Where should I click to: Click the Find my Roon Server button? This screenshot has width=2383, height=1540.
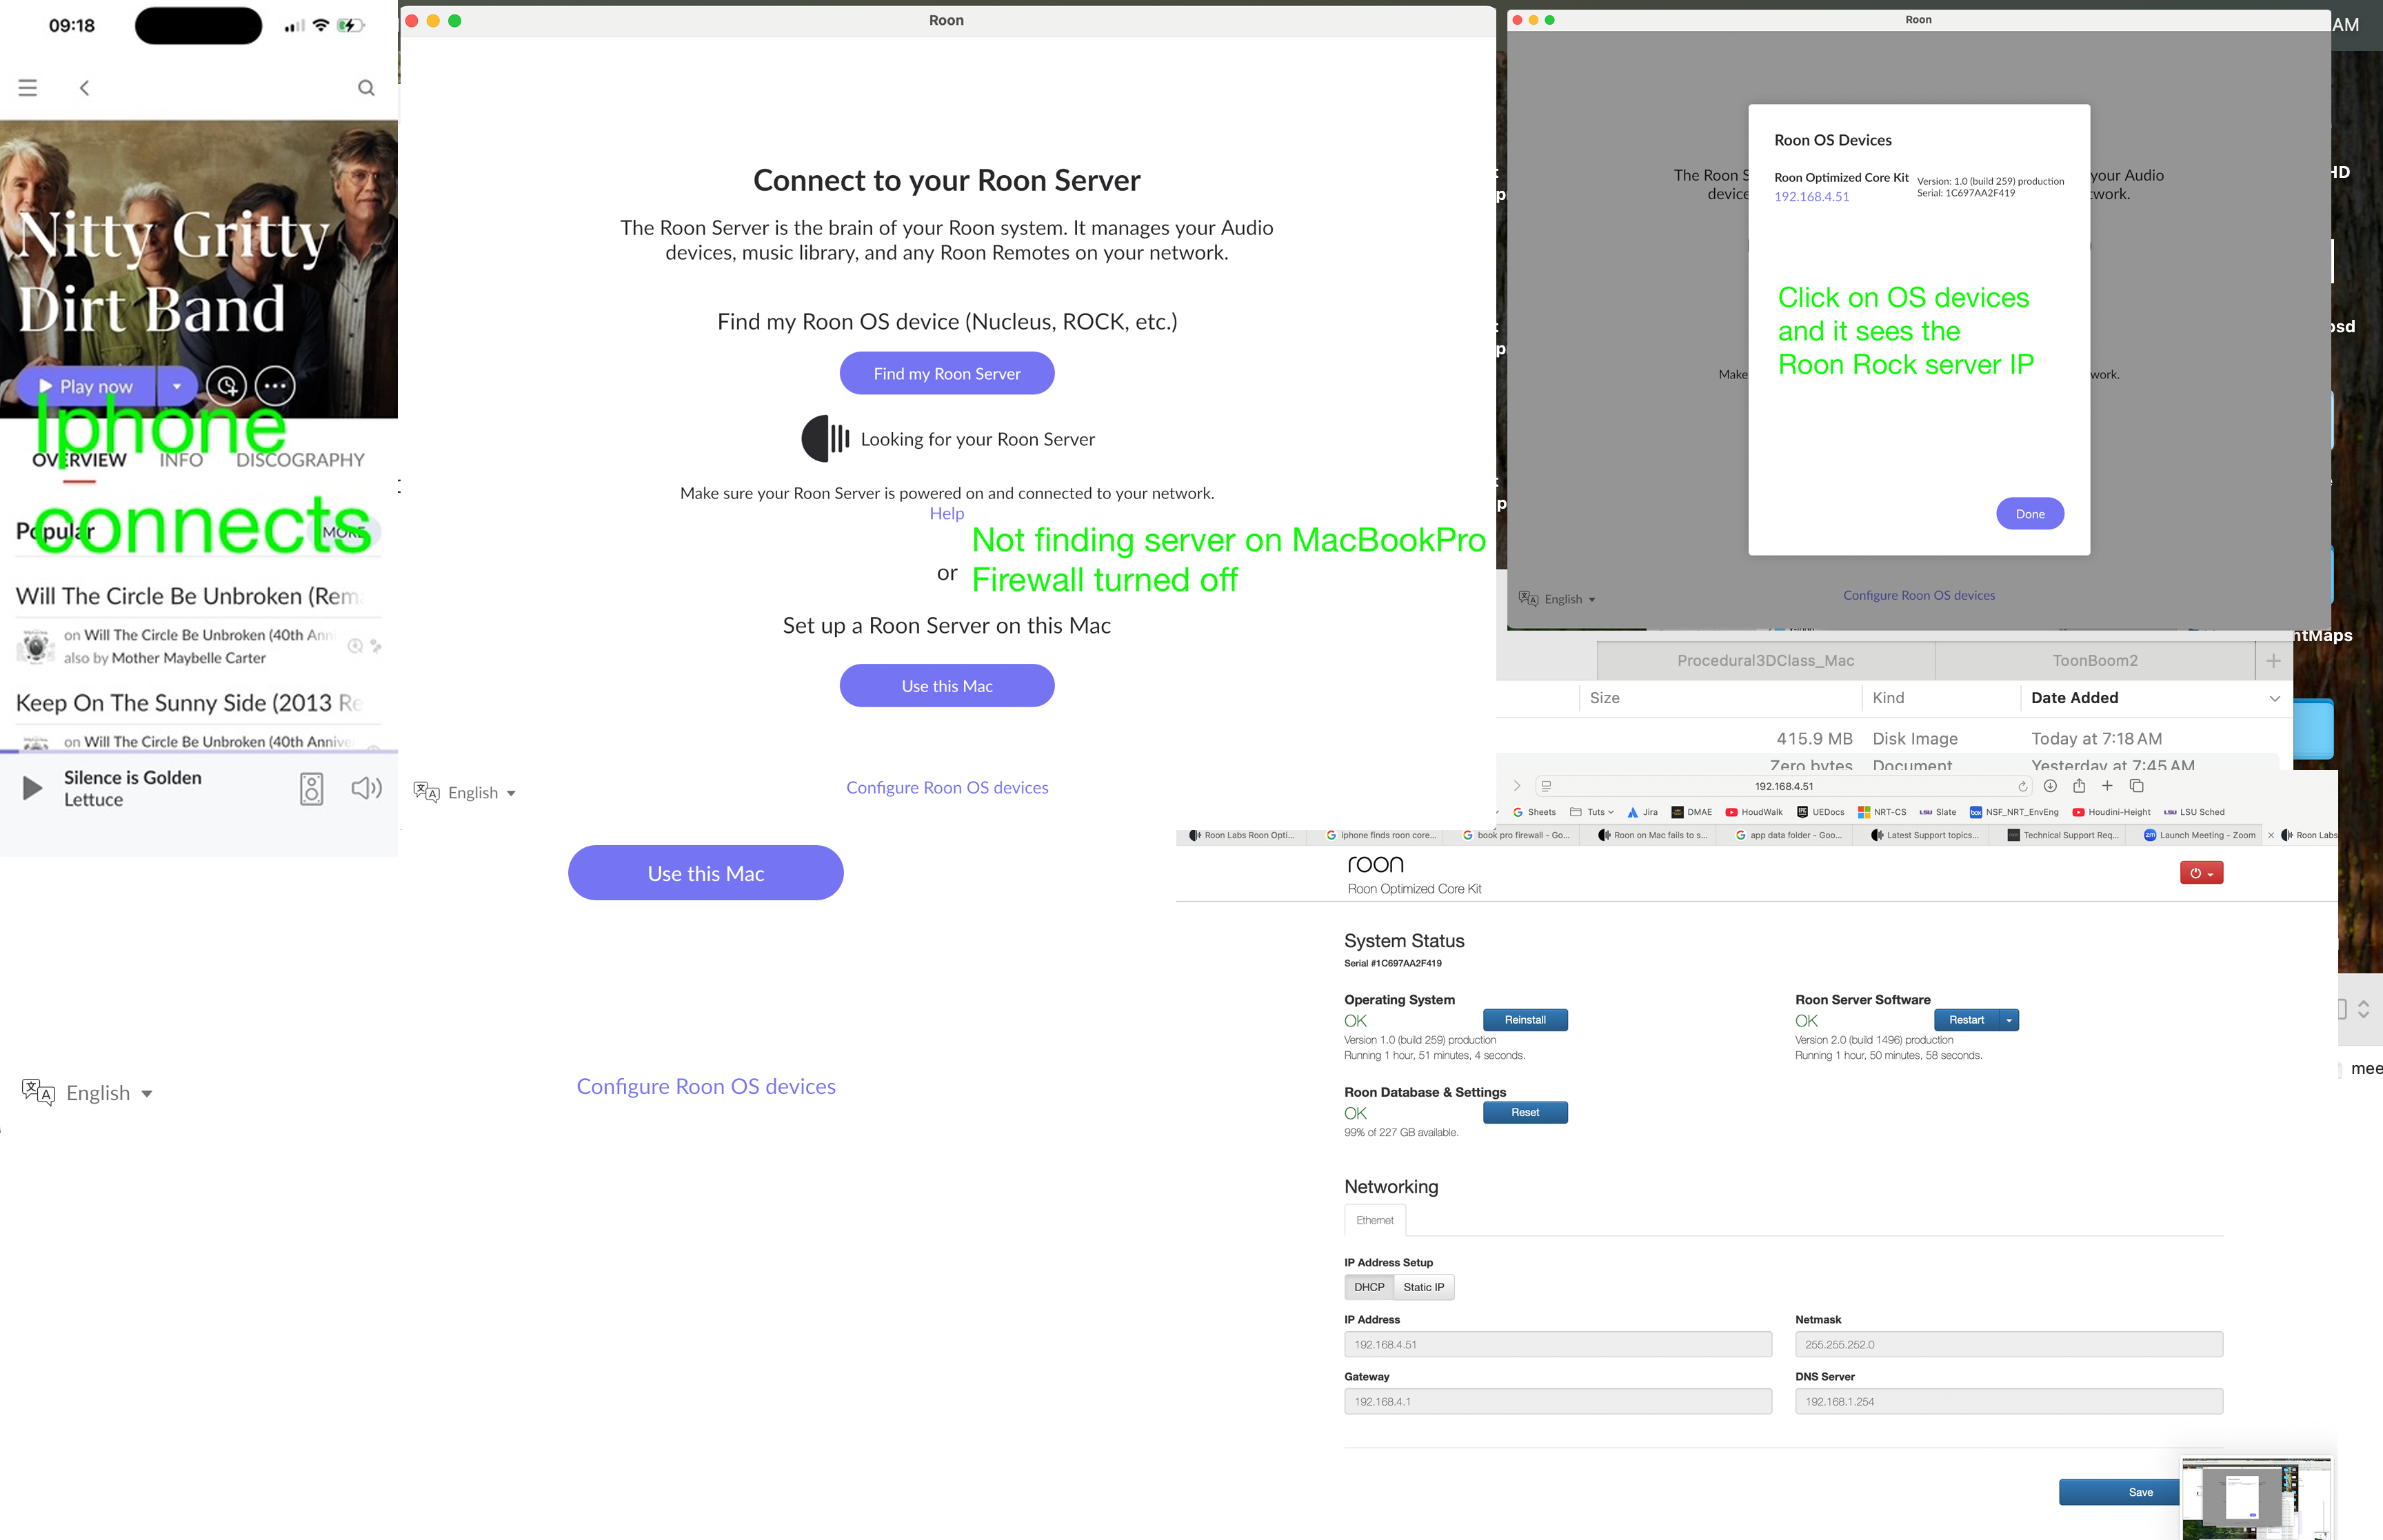(947, 373)
